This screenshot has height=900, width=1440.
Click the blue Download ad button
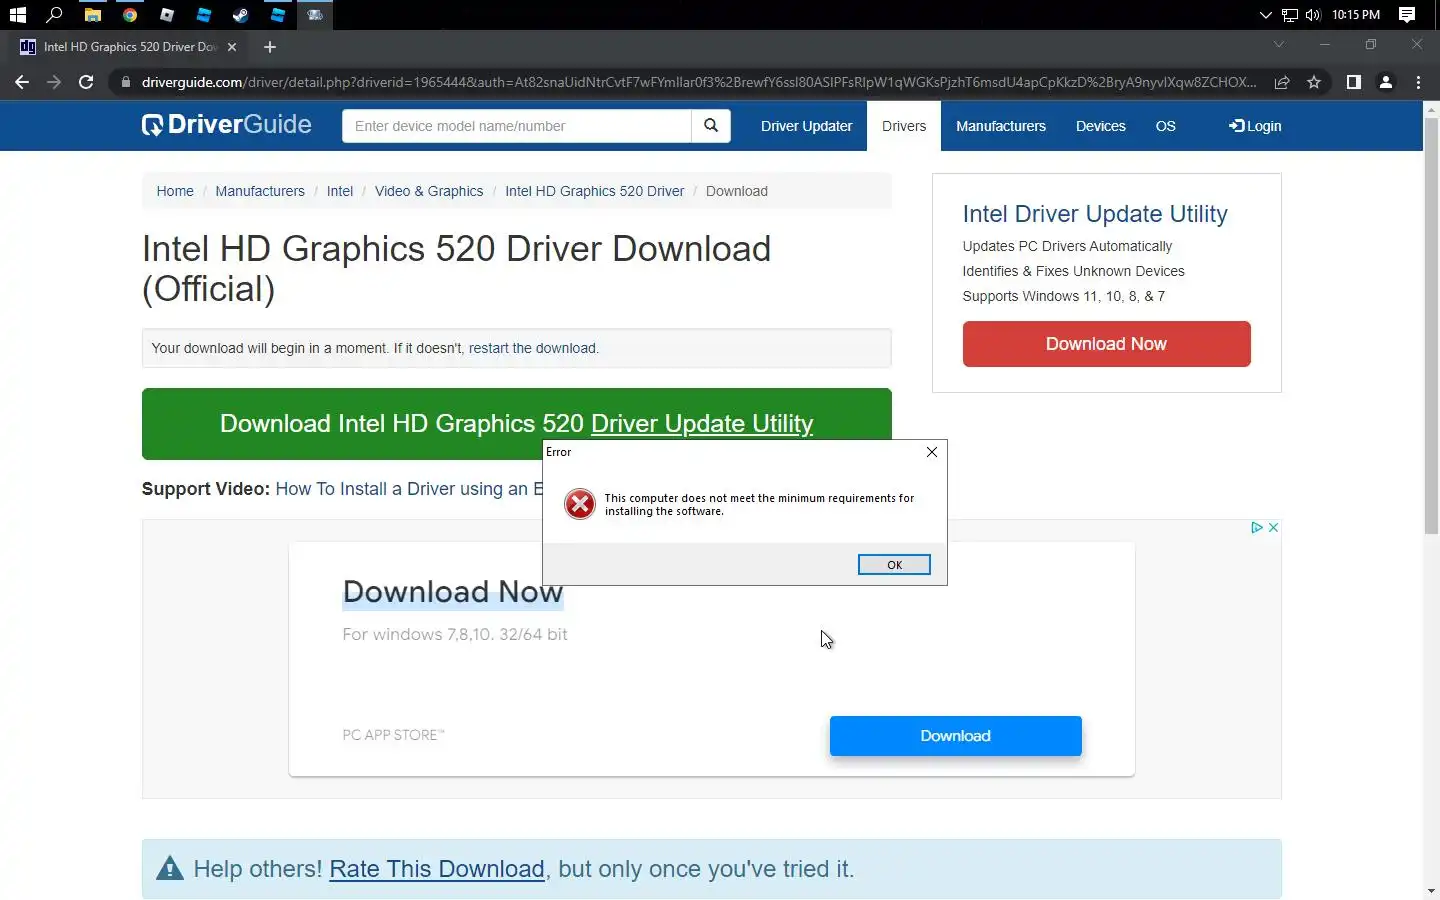coord(955,736)
